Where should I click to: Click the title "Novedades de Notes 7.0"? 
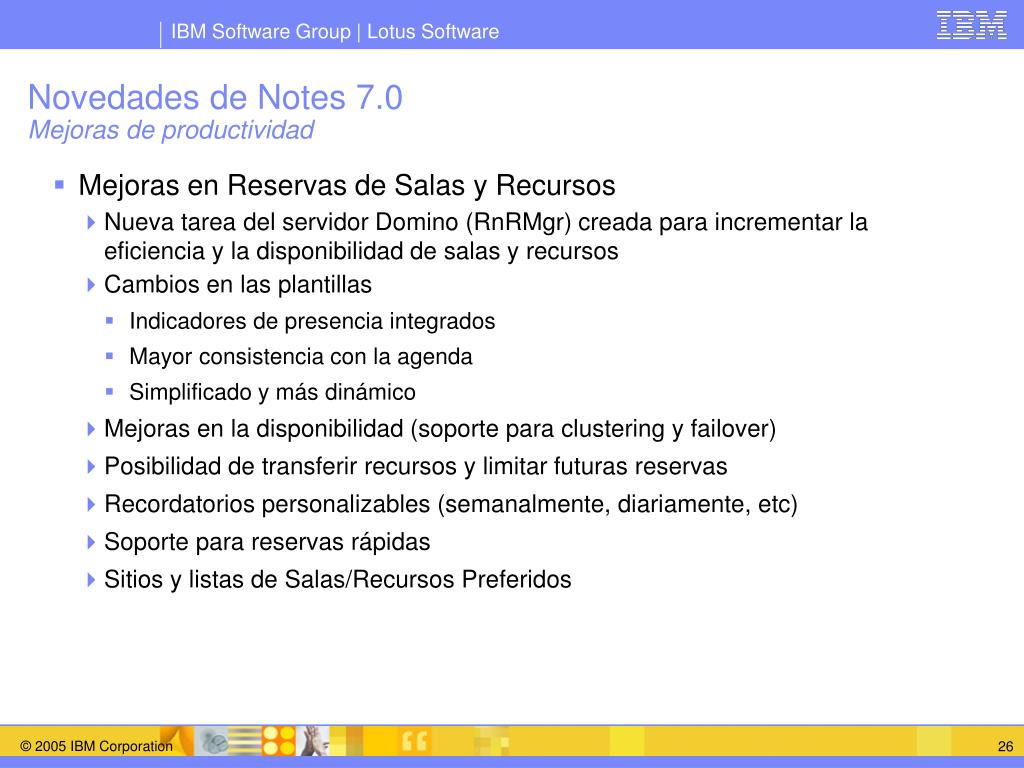pyautogui.click(x=215, y=97)
